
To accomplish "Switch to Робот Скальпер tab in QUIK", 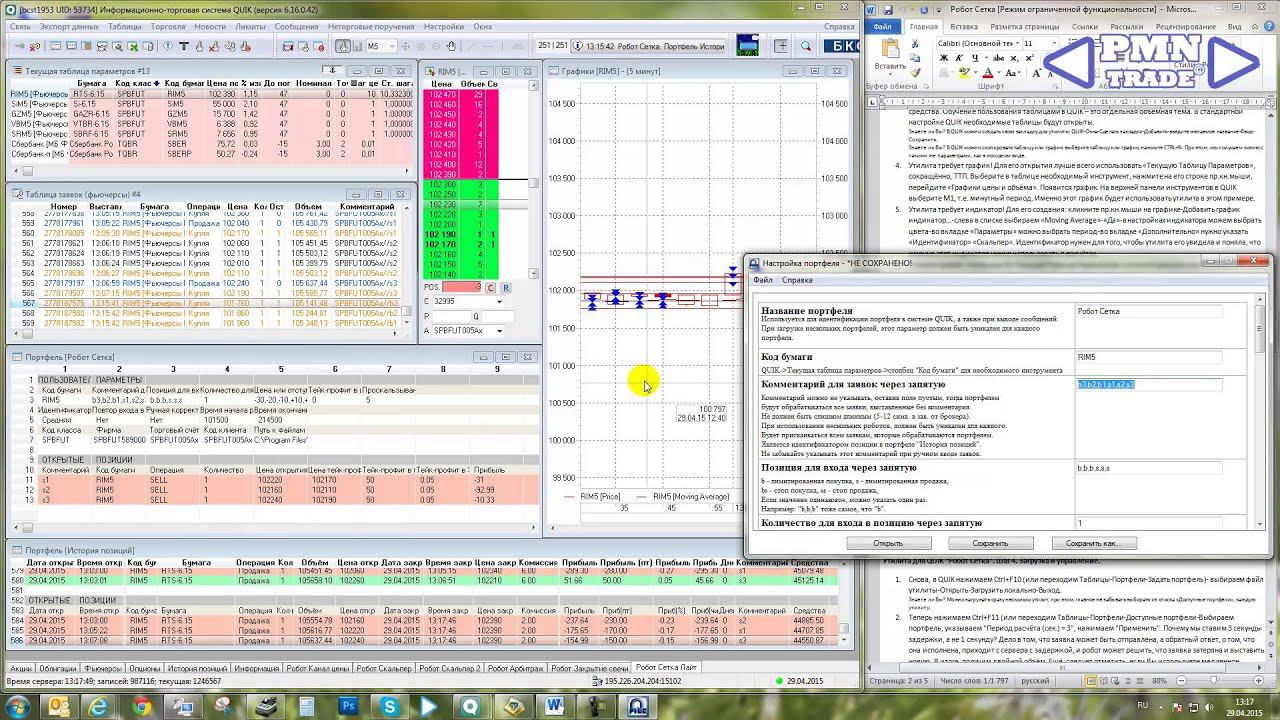I will tap(383, 668).
